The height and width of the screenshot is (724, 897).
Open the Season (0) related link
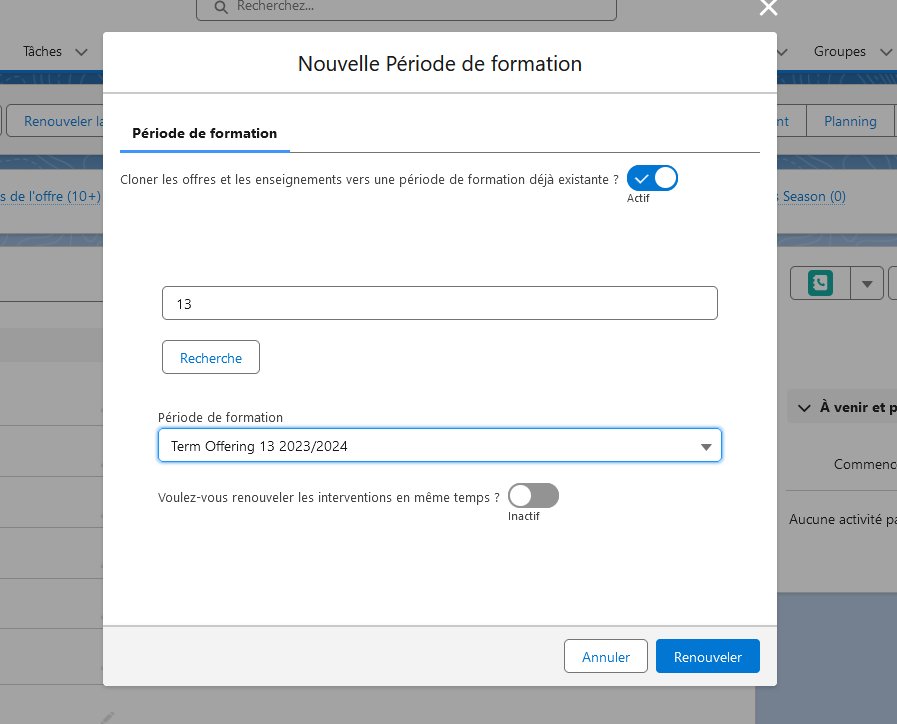coord(813,197)
